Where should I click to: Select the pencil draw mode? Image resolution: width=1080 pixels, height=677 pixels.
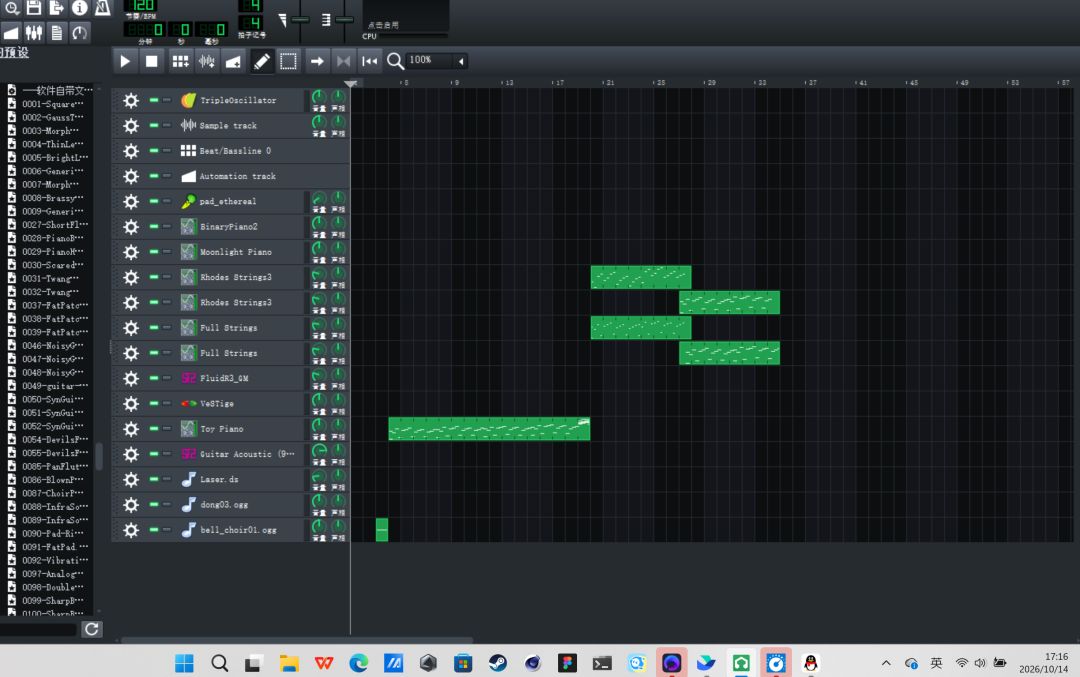(x=262, y=61)
